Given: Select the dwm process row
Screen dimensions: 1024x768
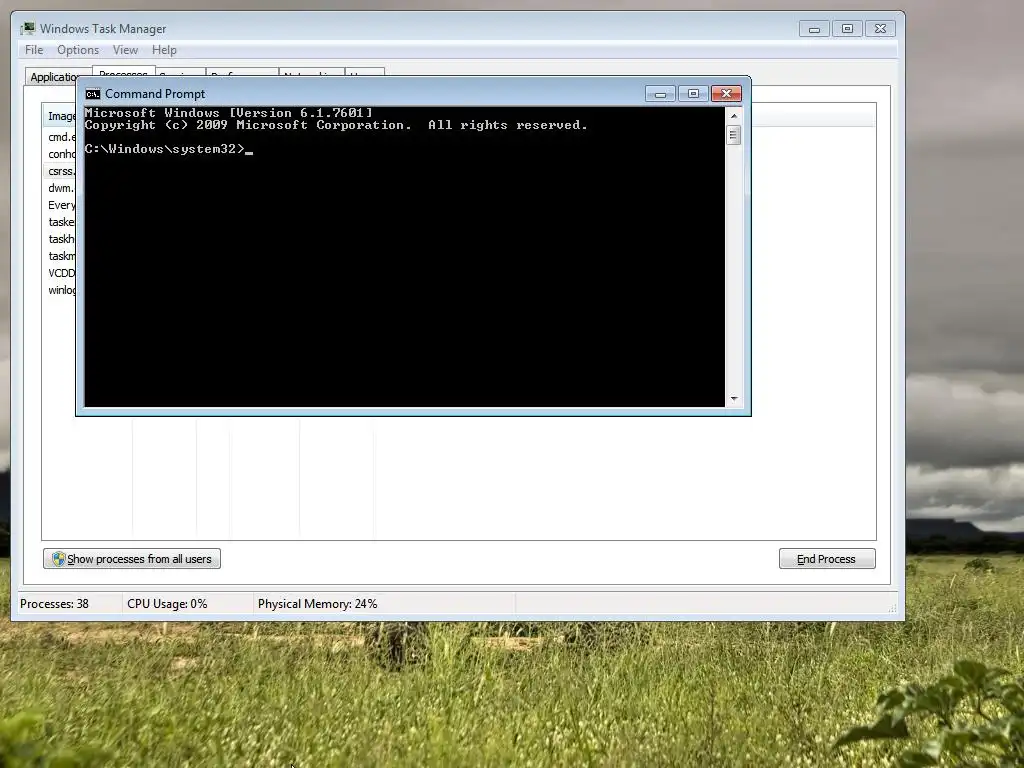Looking at the screenshot, I should pos(59,188).
